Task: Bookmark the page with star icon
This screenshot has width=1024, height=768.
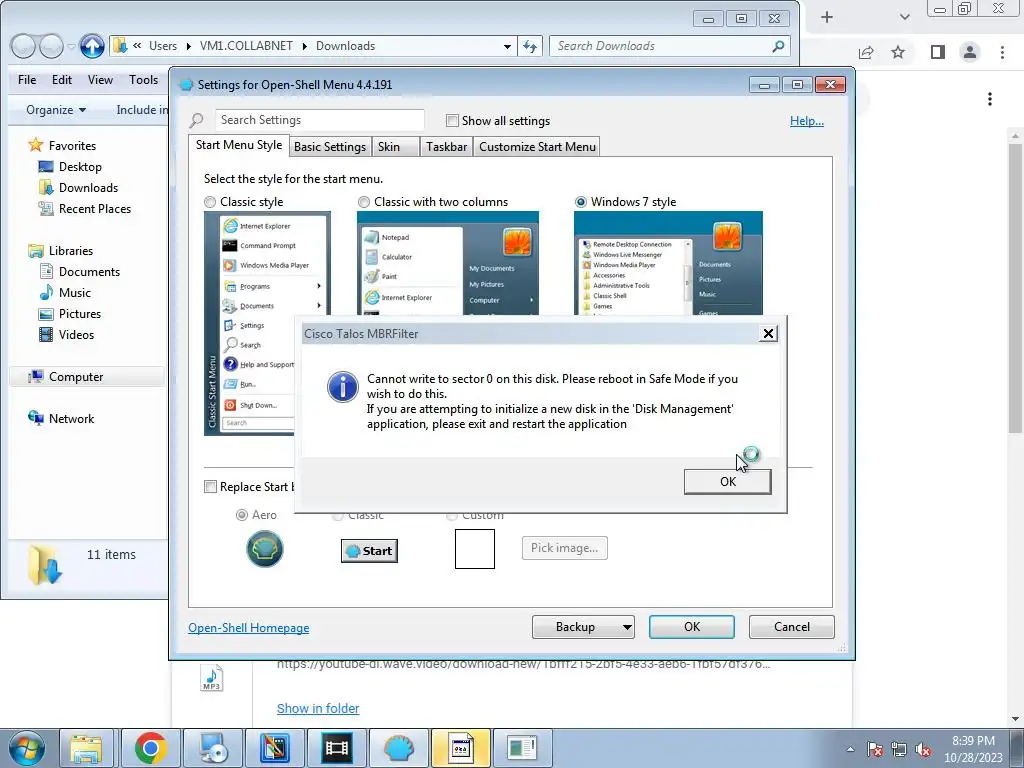Action: [898, 52]
